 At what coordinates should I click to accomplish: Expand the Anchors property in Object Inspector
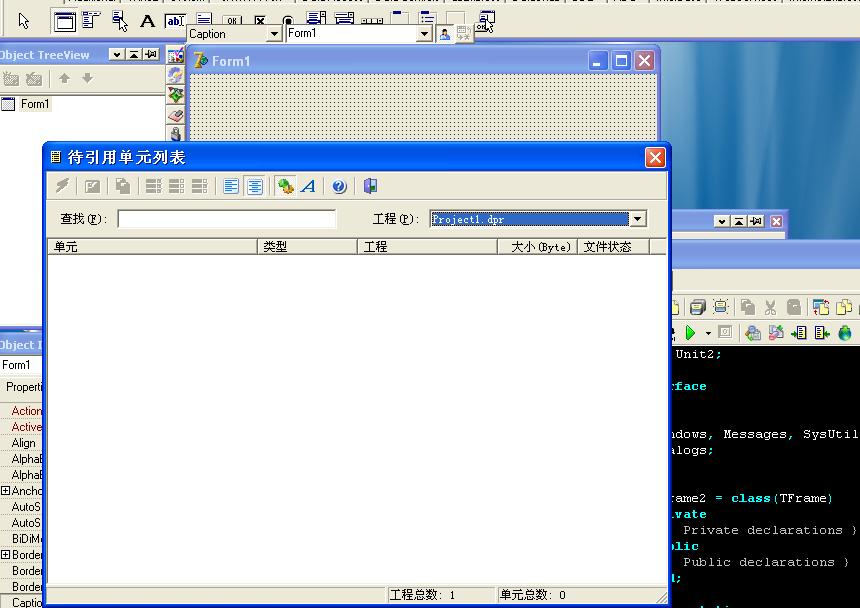point(6,491)
